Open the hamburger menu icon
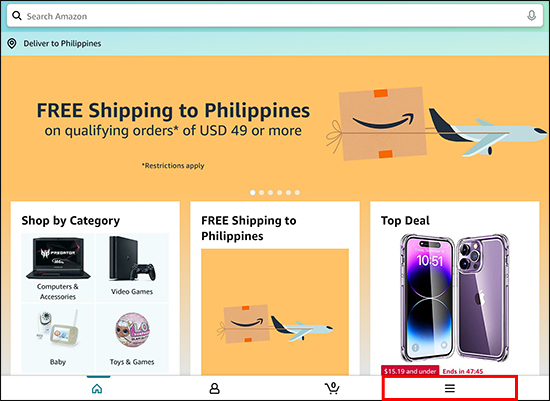The height and width of the screenshot is (401, 550). click(x=450, y=388)
